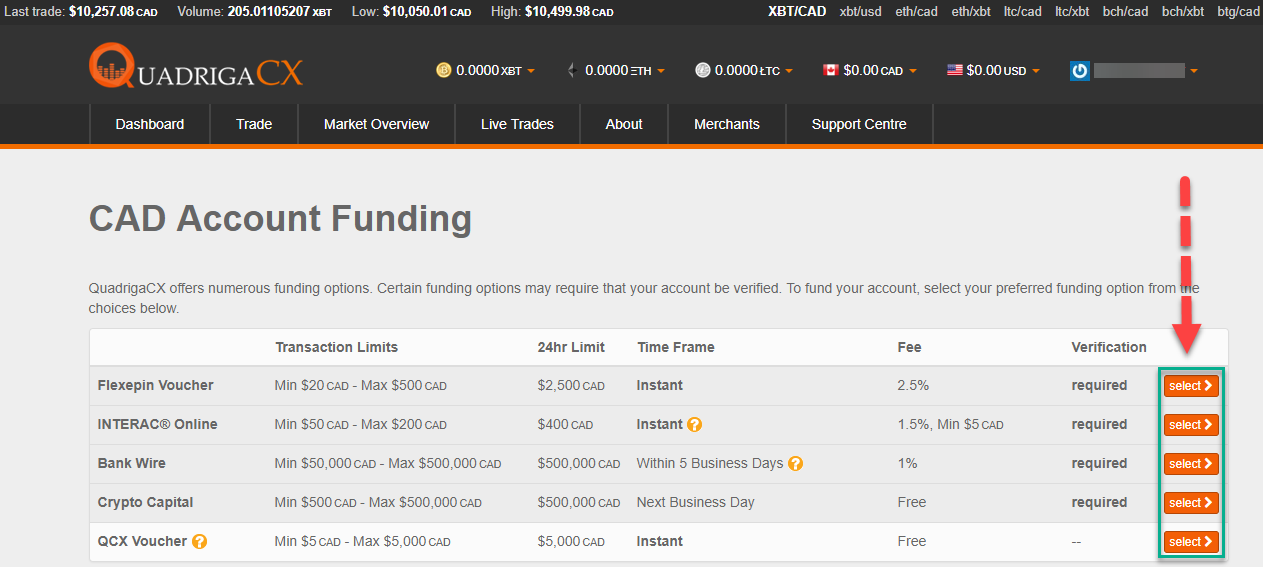This screenshot has height=567, width=1263.
Task: Click the $400 CAD 24hr limit
Action: [565, 424]
